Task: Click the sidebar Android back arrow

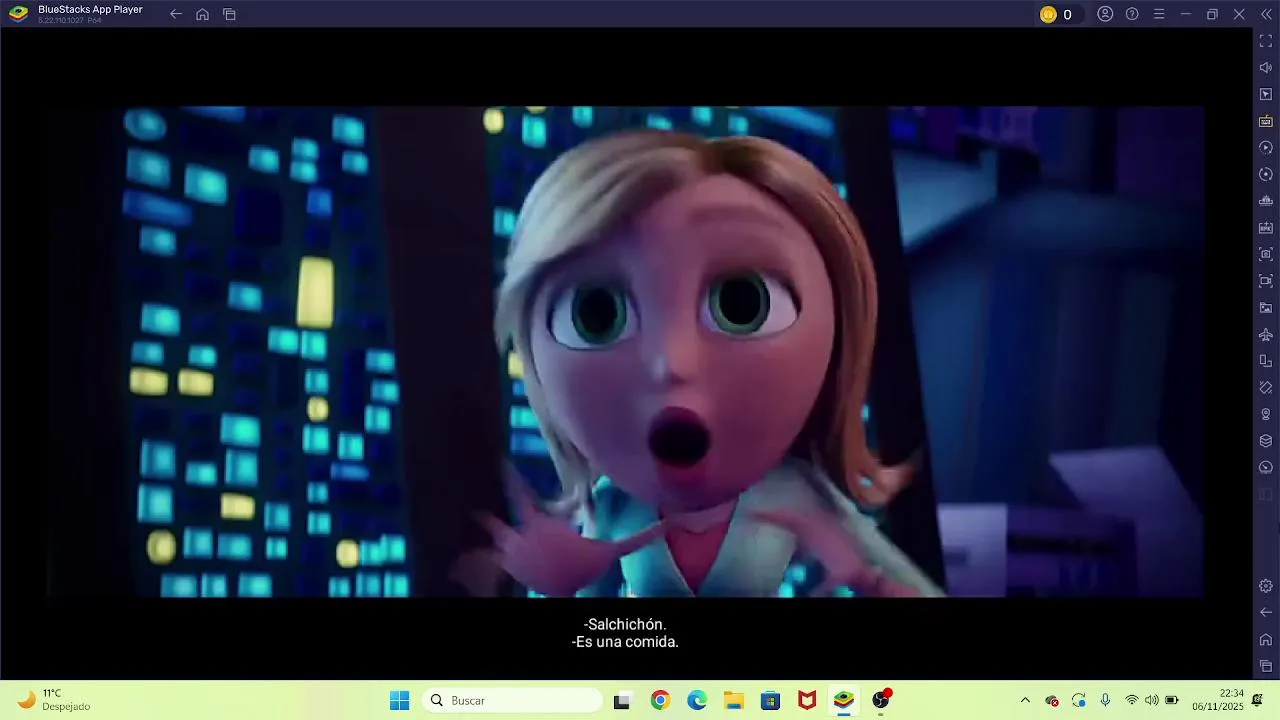Action: point(1266,612)
